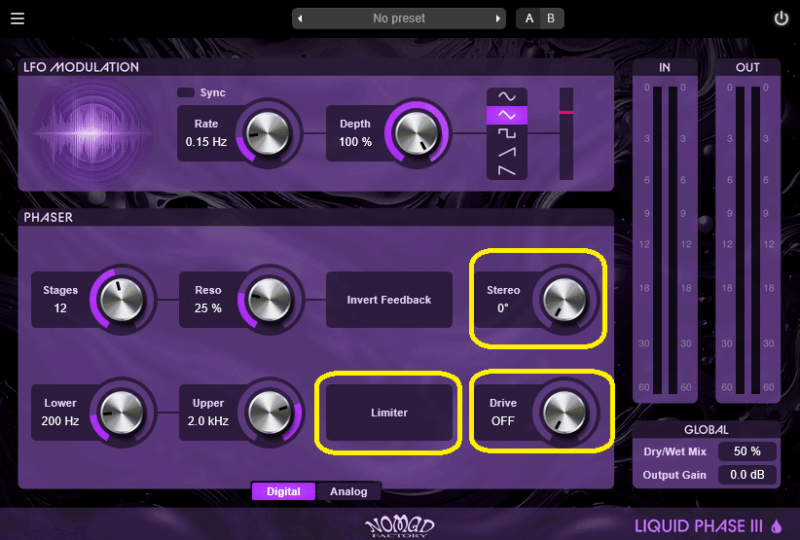Image resolution: width=800 pixels, height=540 pixels.
Task: Click the Stages knob
Action: (121, 300)
